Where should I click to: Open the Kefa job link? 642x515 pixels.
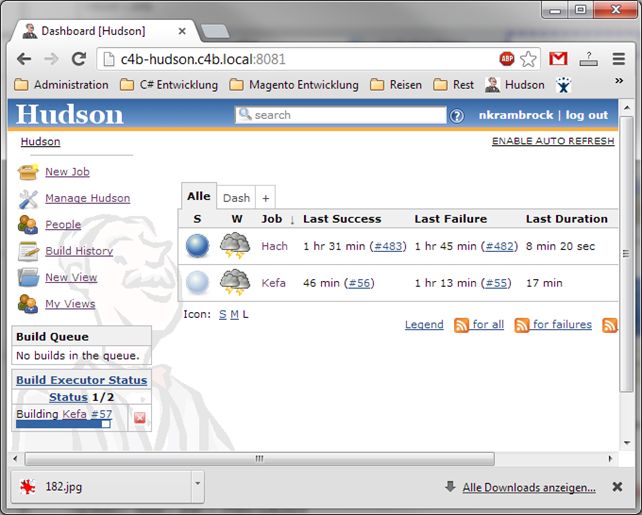coord(274,283)
